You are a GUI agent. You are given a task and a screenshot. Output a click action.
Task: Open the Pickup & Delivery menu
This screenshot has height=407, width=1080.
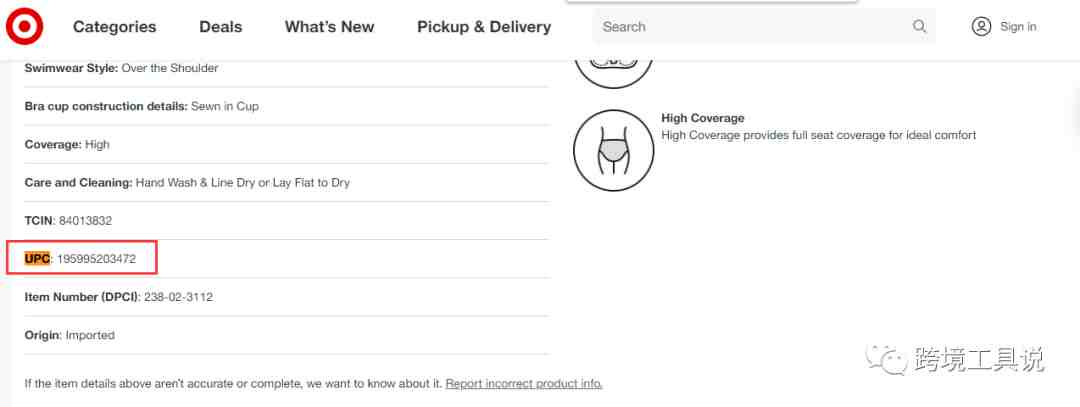click(x=484, y=27)
